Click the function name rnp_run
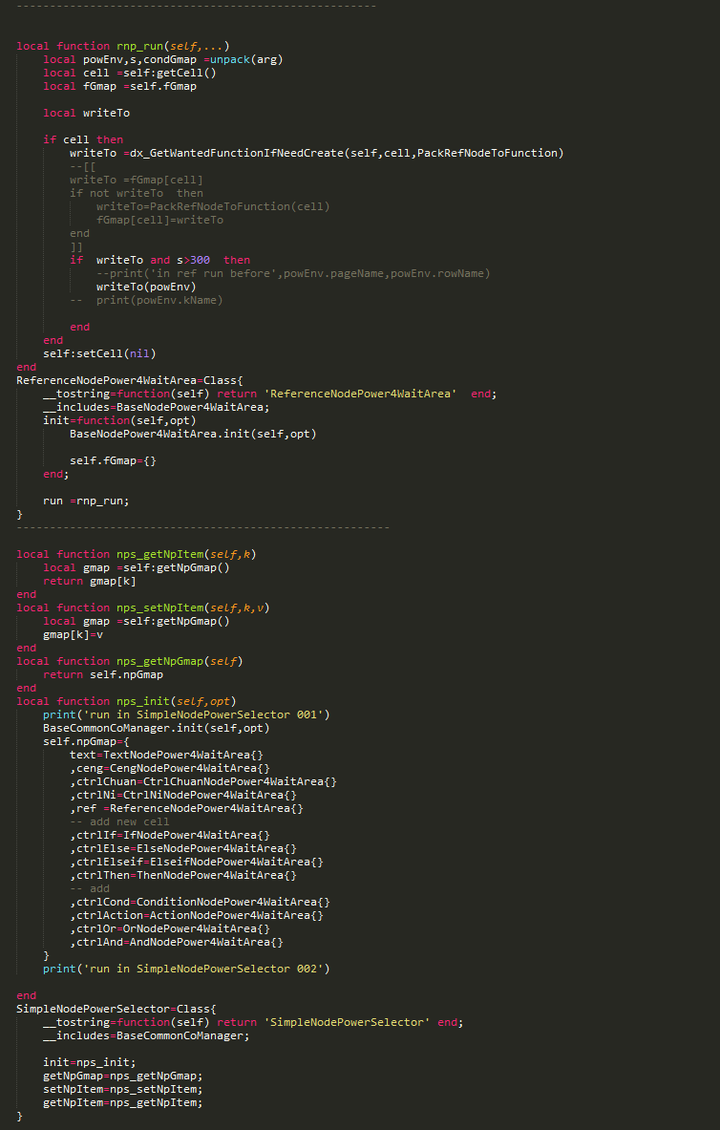The height and width of the screenshot is (1130, 720). 140,46
